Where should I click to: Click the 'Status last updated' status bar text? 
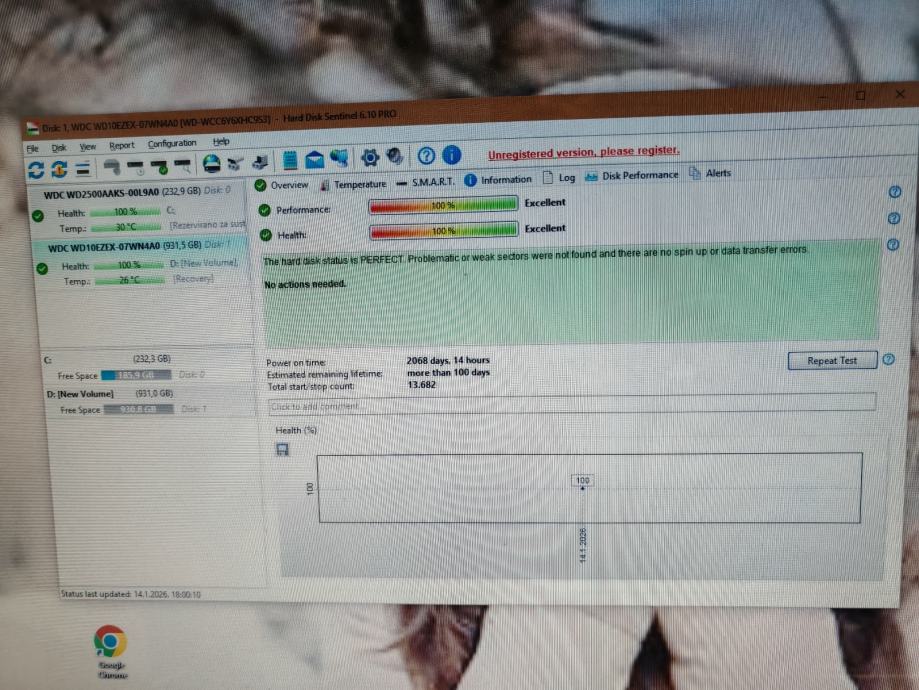(131, 594)
